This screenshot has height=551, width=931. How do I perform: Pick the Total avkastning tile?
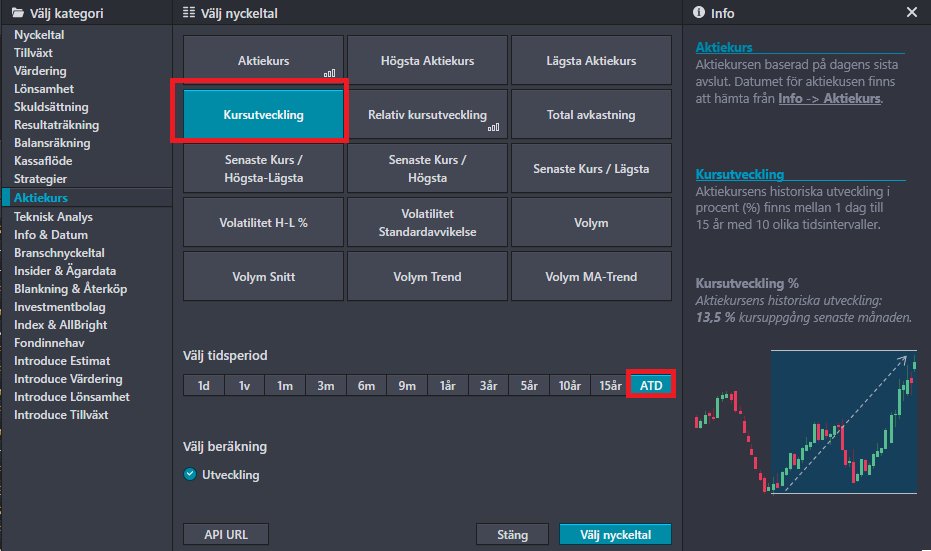tap(591, 114)
